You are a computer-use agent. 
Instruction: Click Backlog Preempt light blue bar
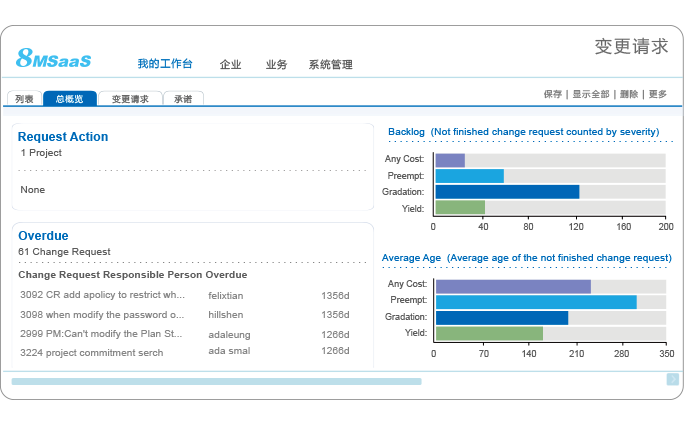click(x=470, y=176)
